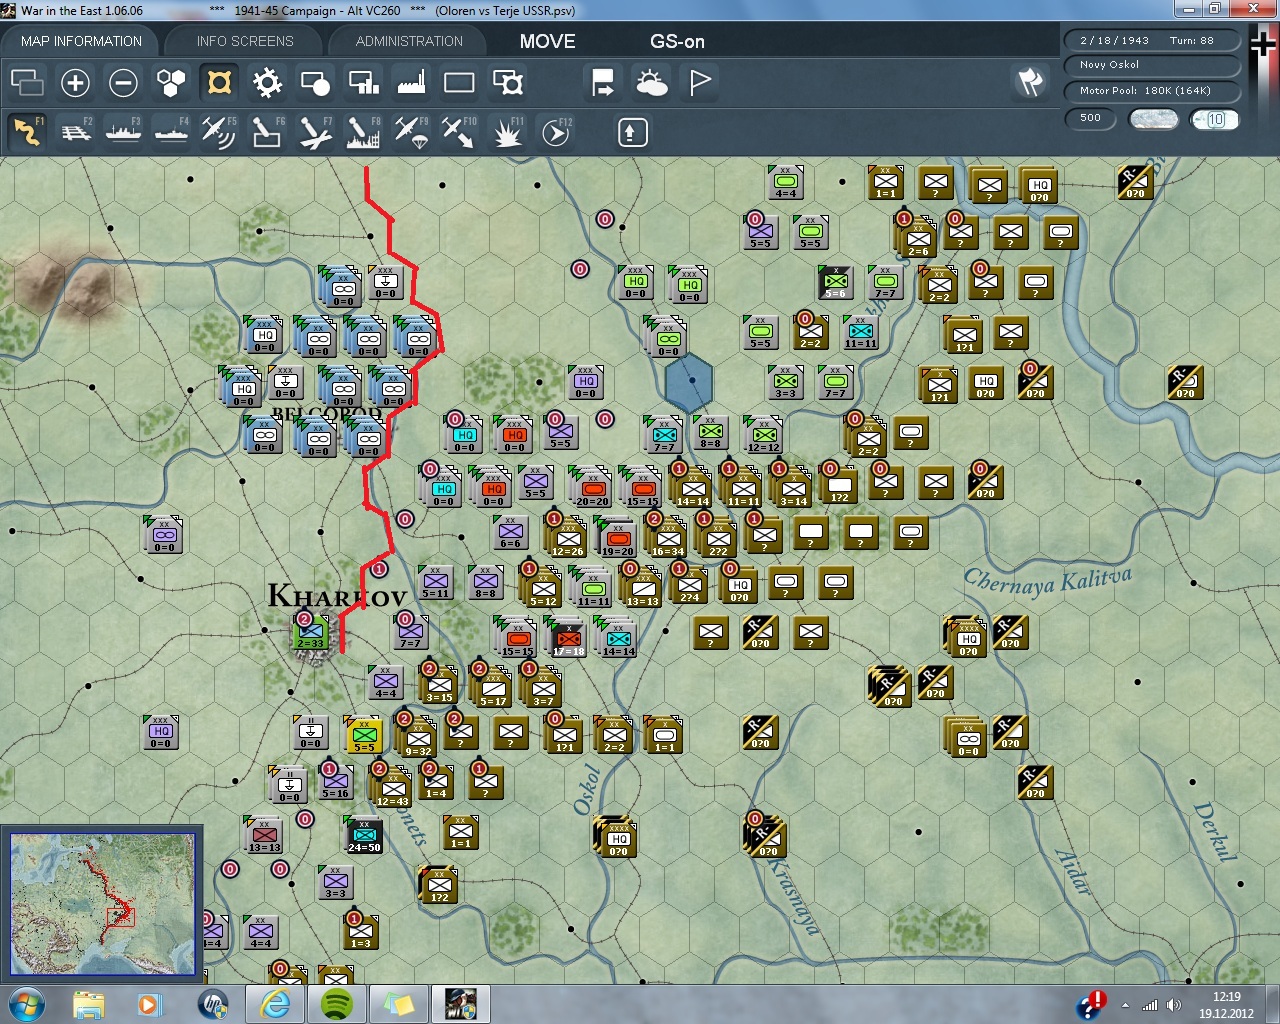Toggle the weather sun-and-cloud icon
This screenshot has width=1280, height=1024.
click(652, 82)
